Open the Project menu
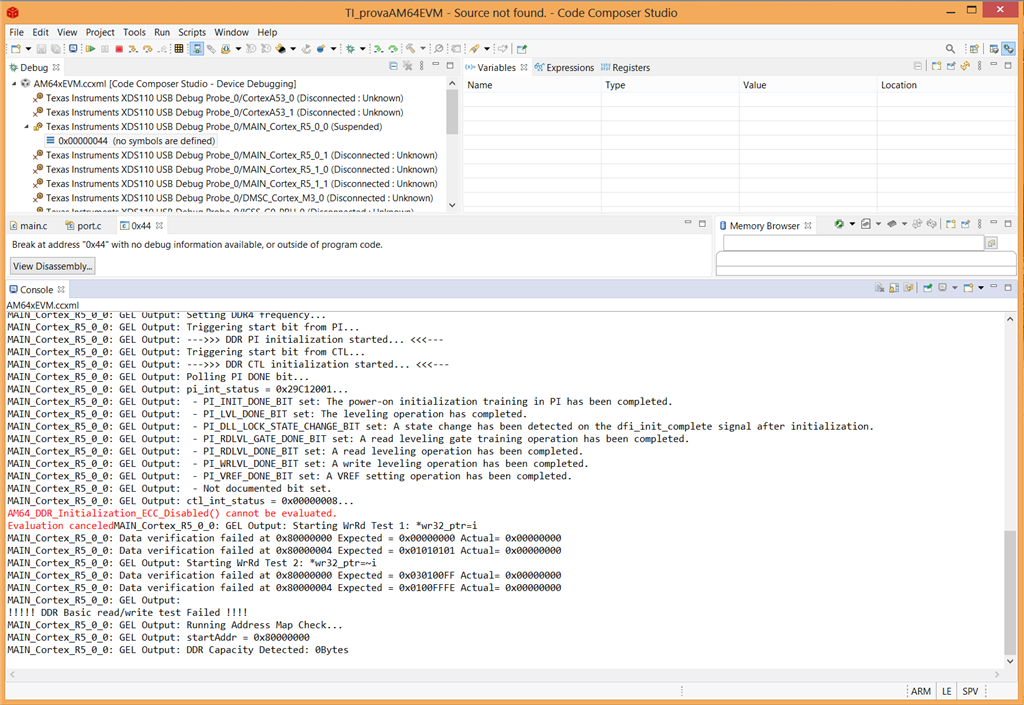 pos(100,32)
